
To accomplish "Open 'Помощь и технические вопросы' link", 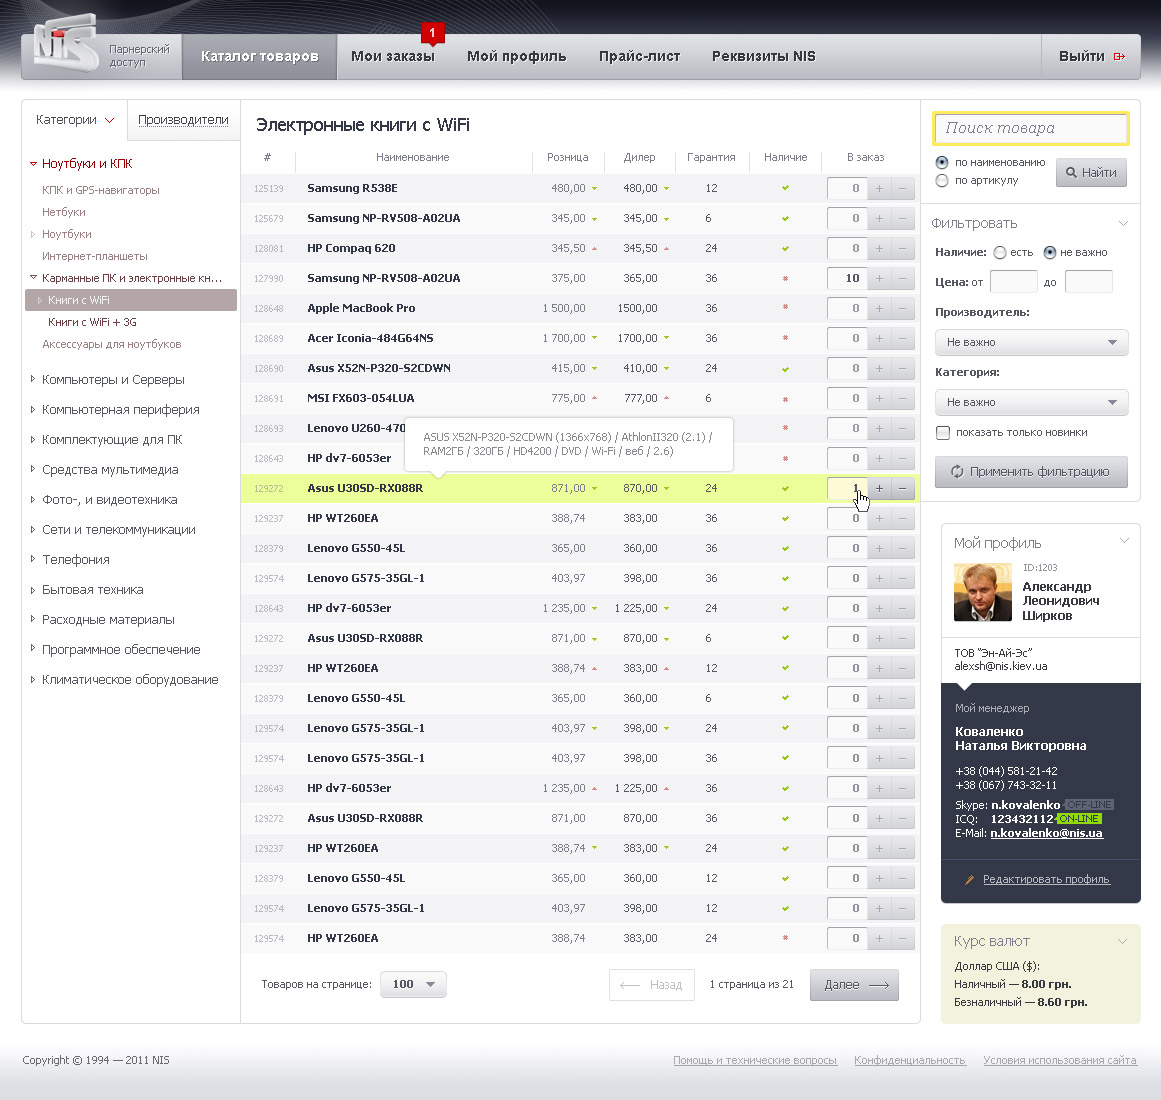I will (x=755, y=1060).
